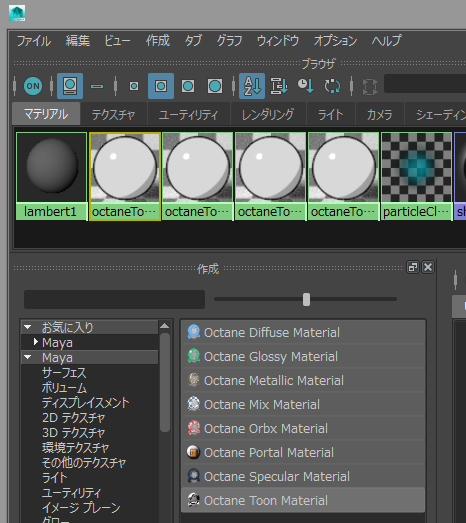Select the その他のテクスチャ category
Image resolution: width=466 pixels, height=523 pixels.
click(x=84, y=463)
